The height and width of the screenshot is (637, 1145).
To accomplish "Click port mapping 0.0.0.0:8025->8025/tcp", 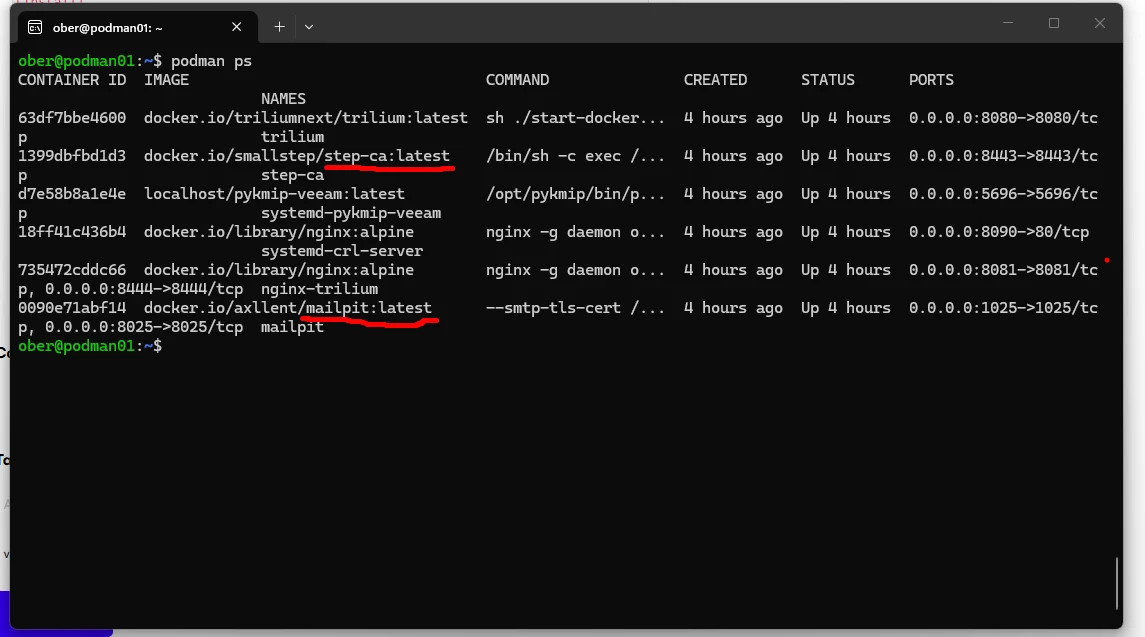I will (144, 327).
